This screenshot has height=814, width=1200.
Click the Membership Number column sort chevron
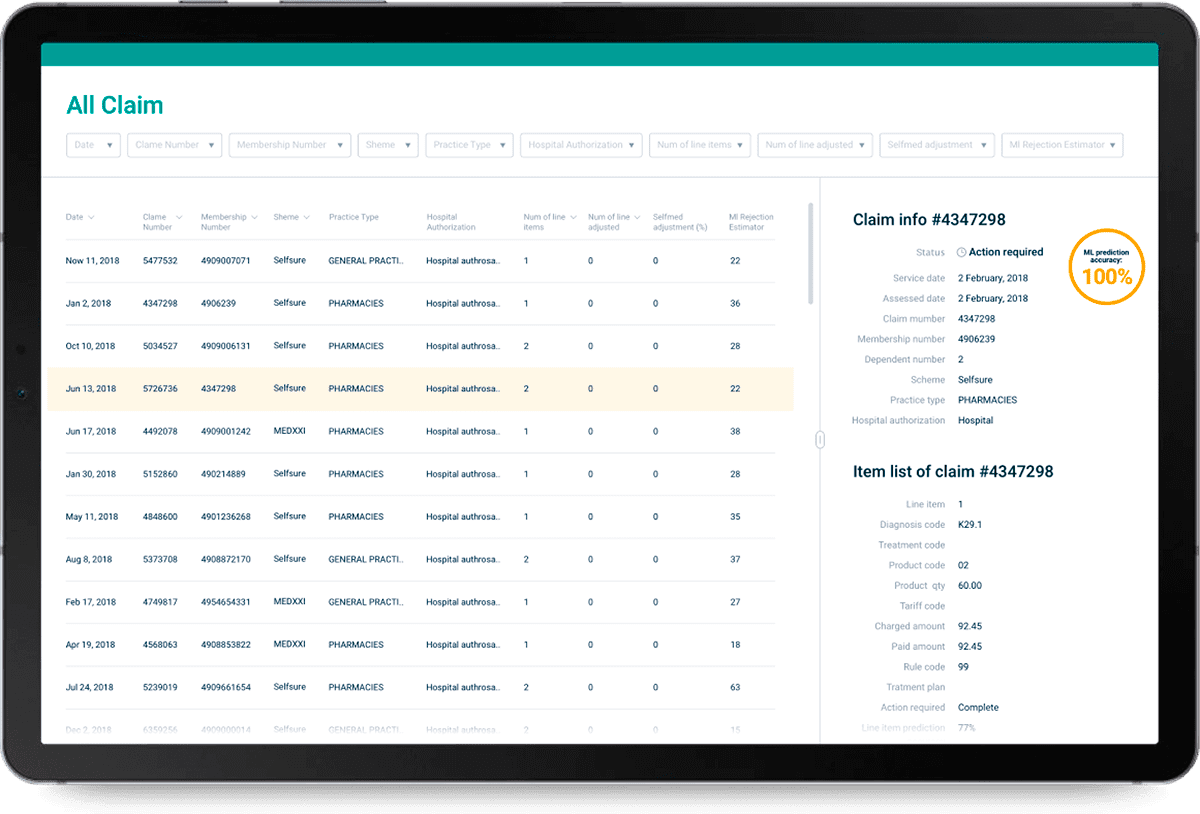tap(255, 217)
